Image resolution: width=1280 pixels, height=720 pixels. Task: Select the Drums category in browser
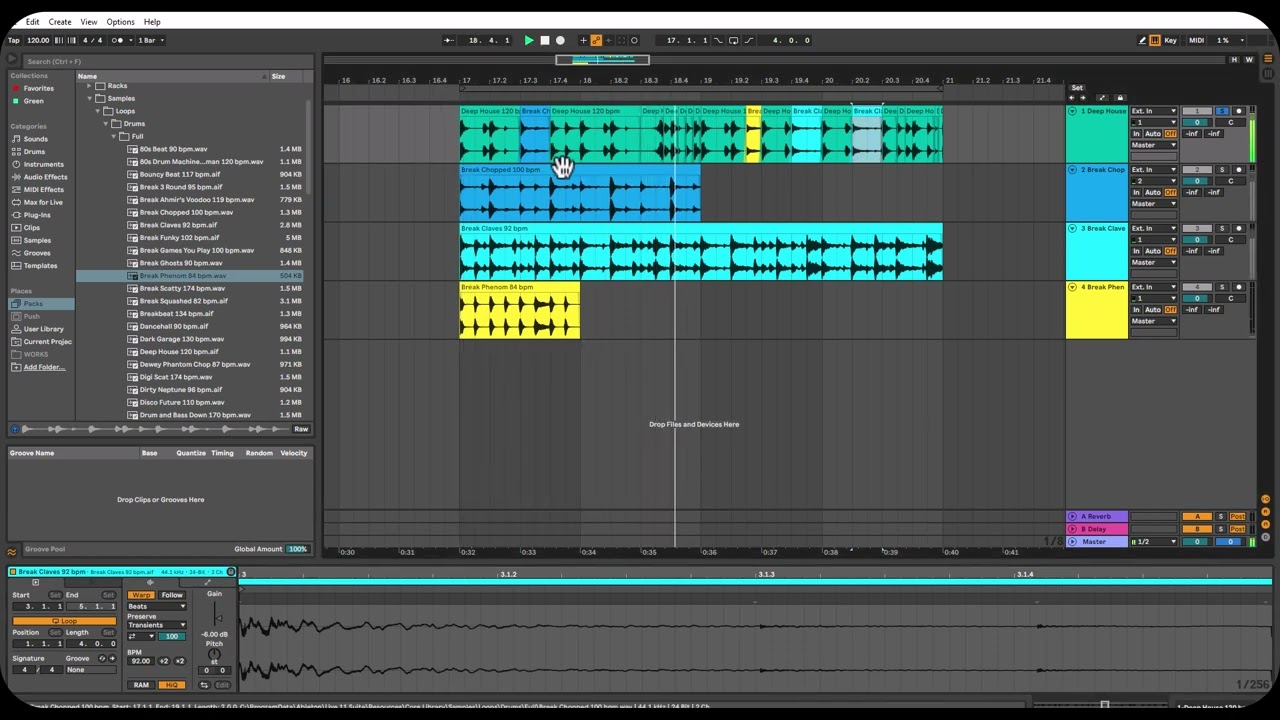[34, 152]
